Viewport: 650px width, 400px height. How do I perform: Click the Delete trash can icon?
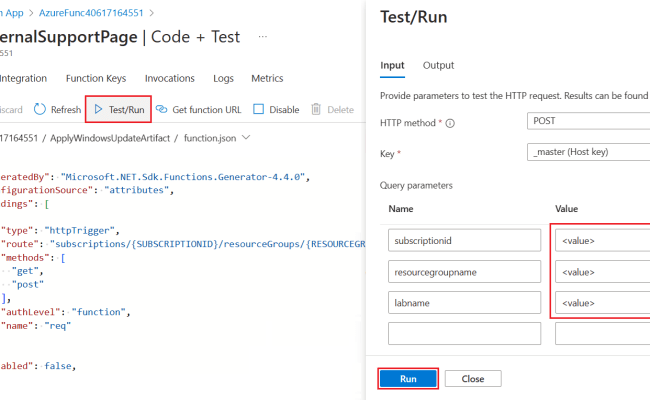316,109
